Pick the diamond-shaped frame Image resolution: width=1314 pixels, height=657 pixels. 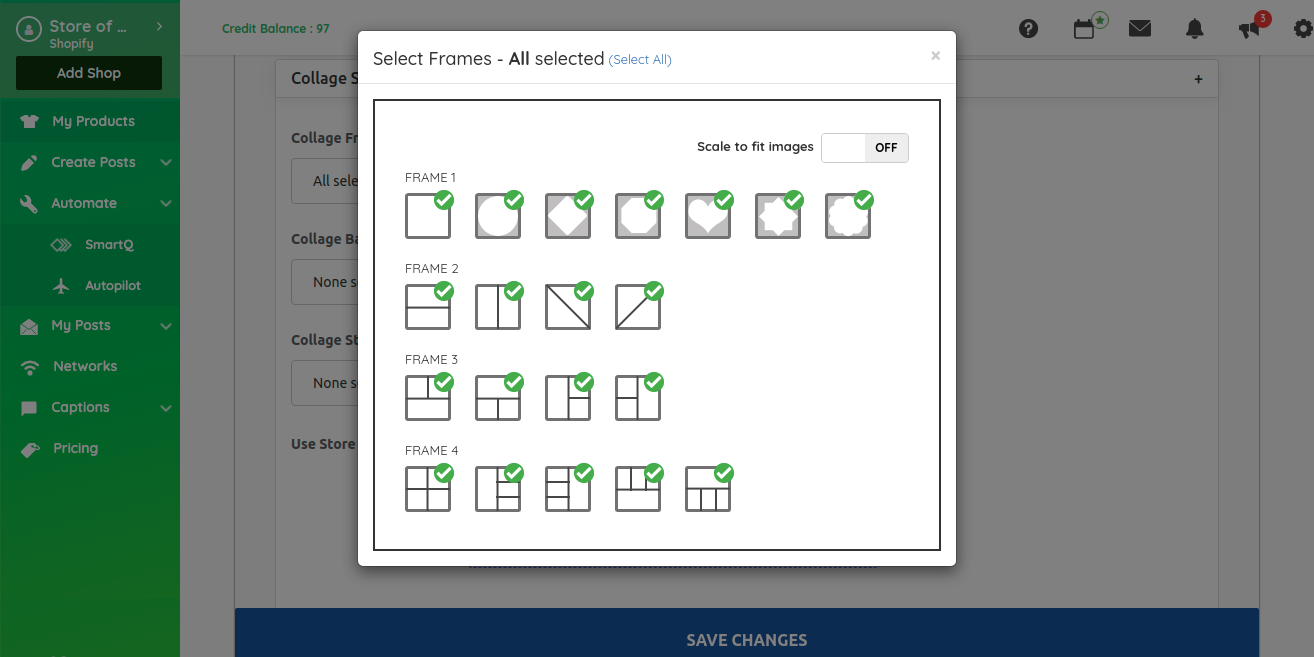567,216
